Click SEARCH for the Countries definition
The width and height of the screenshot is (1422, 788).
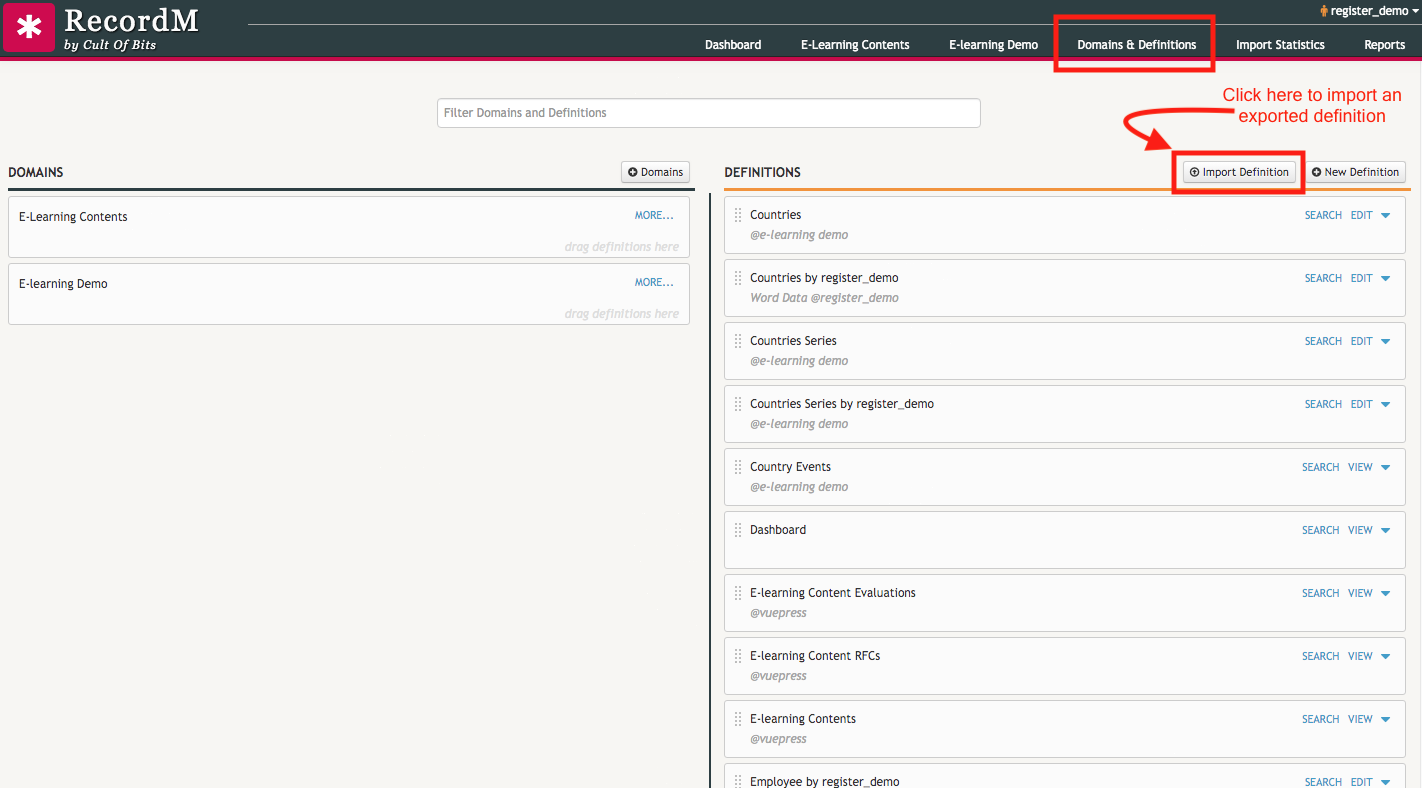pos(1323,215)
